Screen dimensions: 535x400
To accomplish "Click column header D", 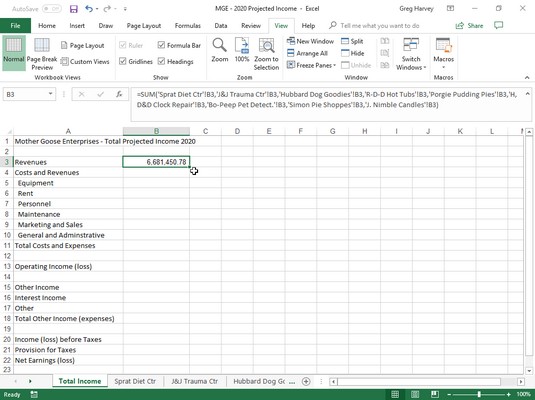I will point(237,131).
